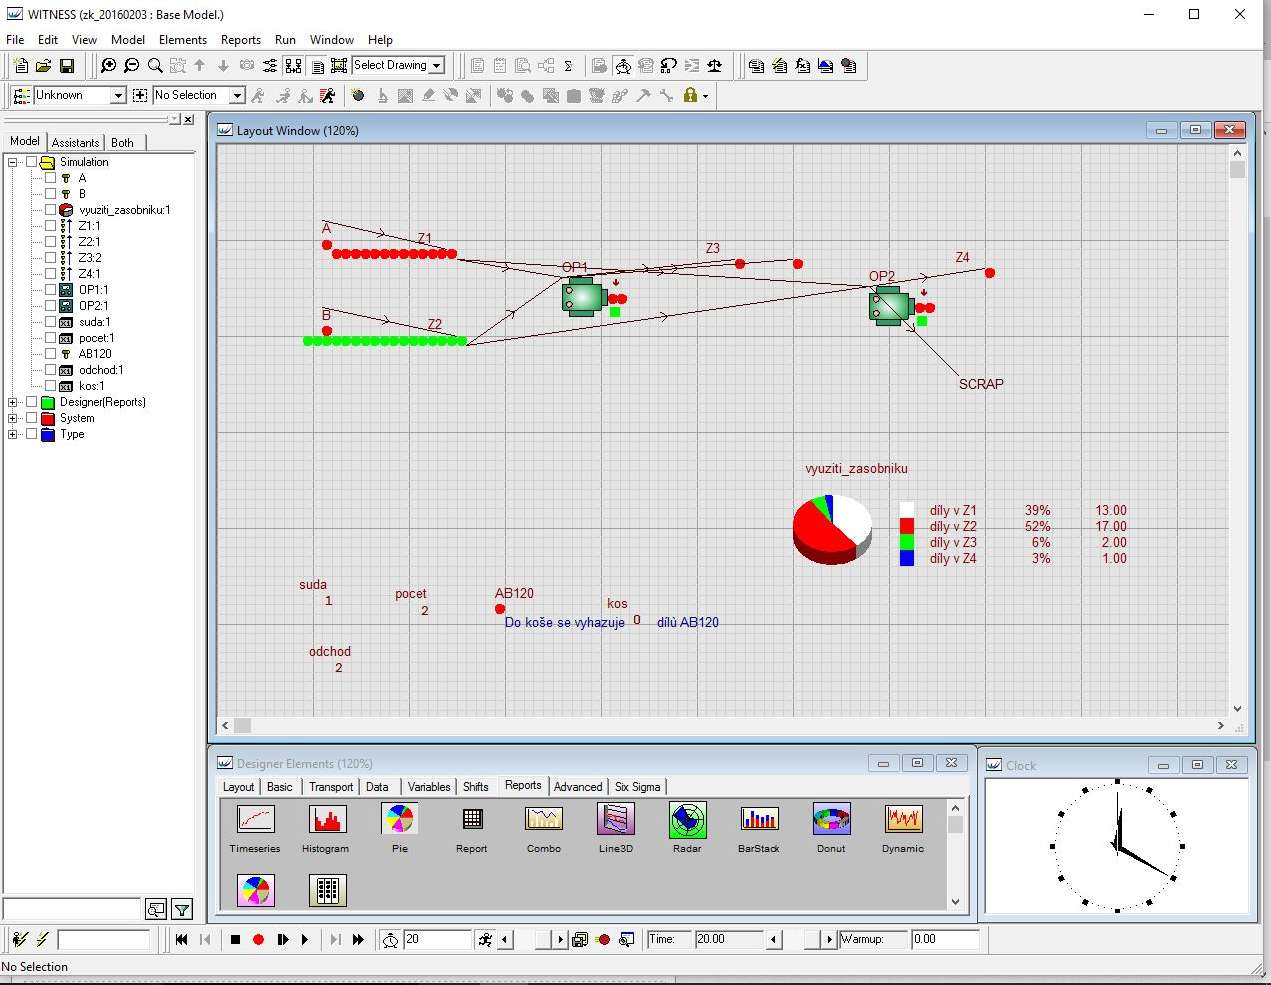Click the plain magnifier zoom icon
Screen dimensions: 1271x985
(155, 66)
